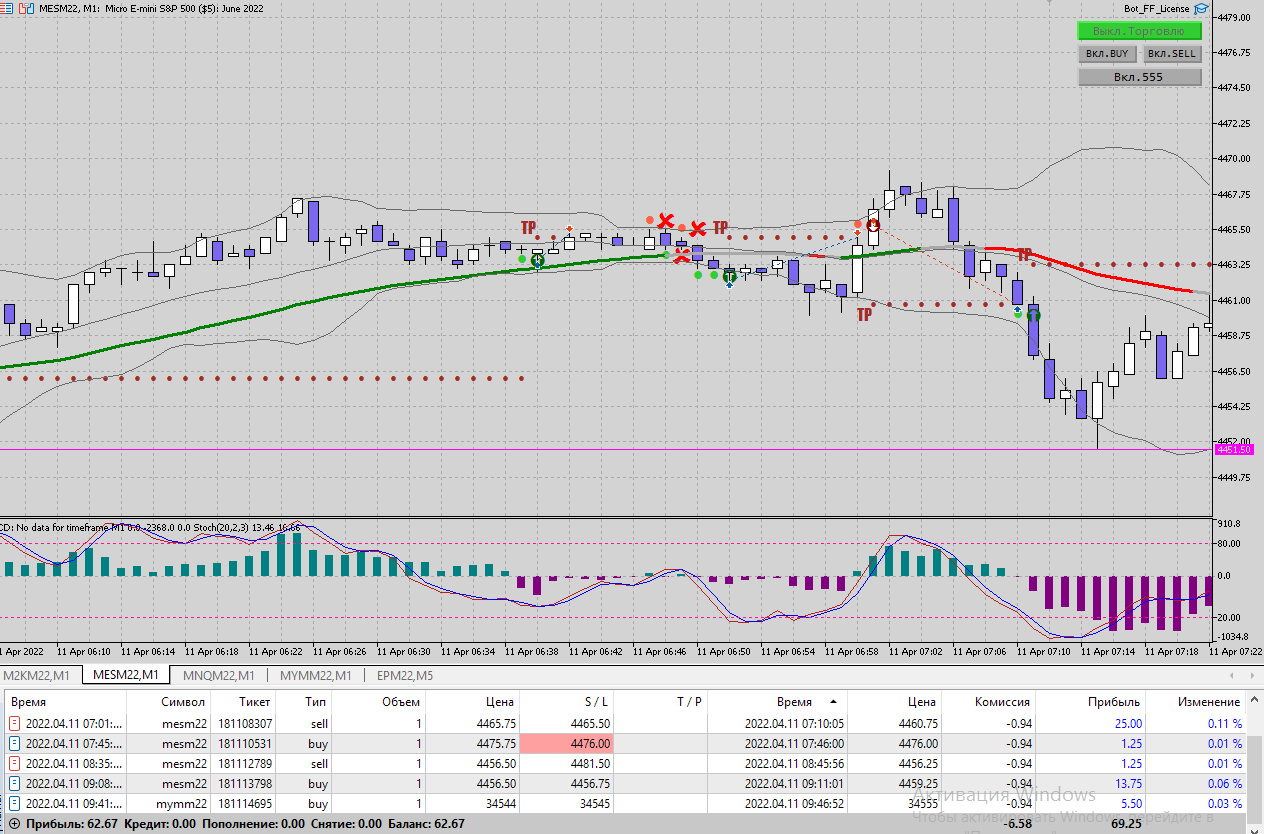Viewport: 1264px width, 834px height.
Task: Sort by the Прибыль column header
Action: [1114, 702]
